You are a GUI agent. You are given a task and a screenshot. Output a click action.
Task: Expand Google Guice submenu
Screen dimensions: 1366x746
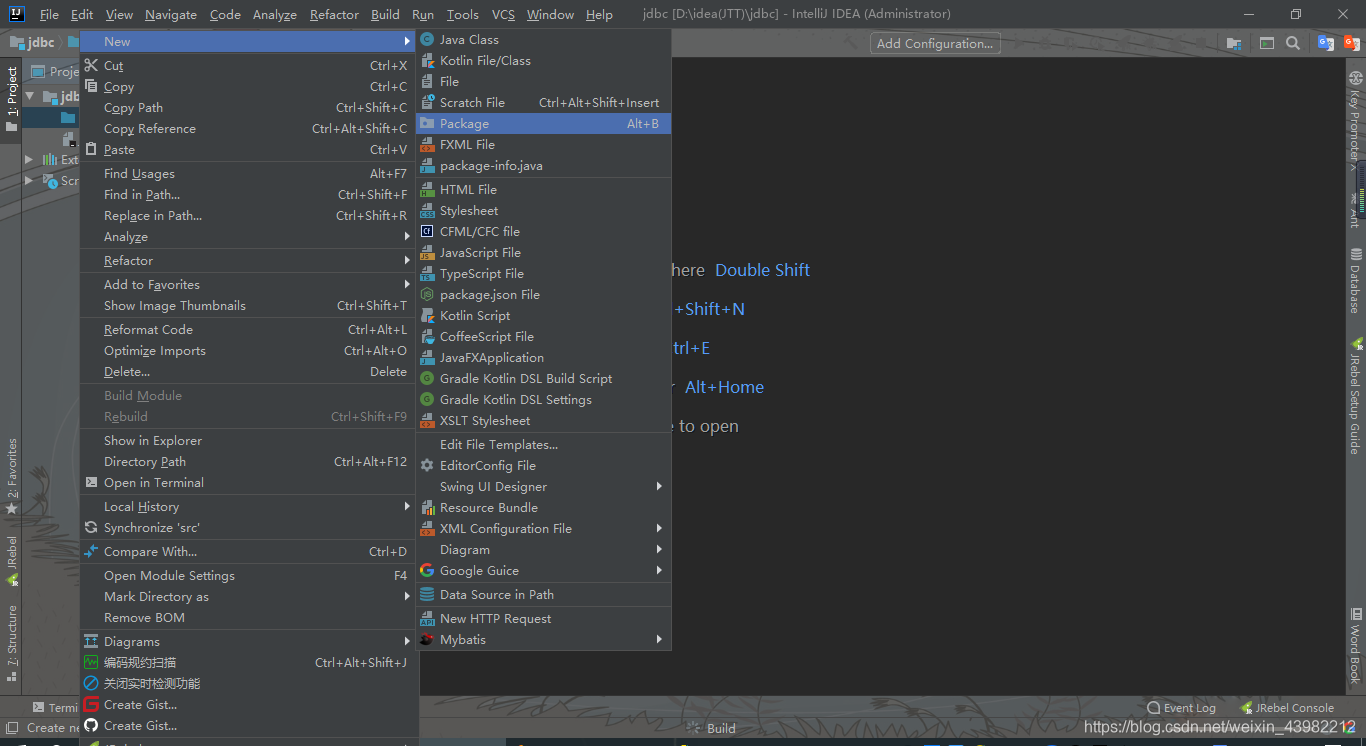point(543,570)
